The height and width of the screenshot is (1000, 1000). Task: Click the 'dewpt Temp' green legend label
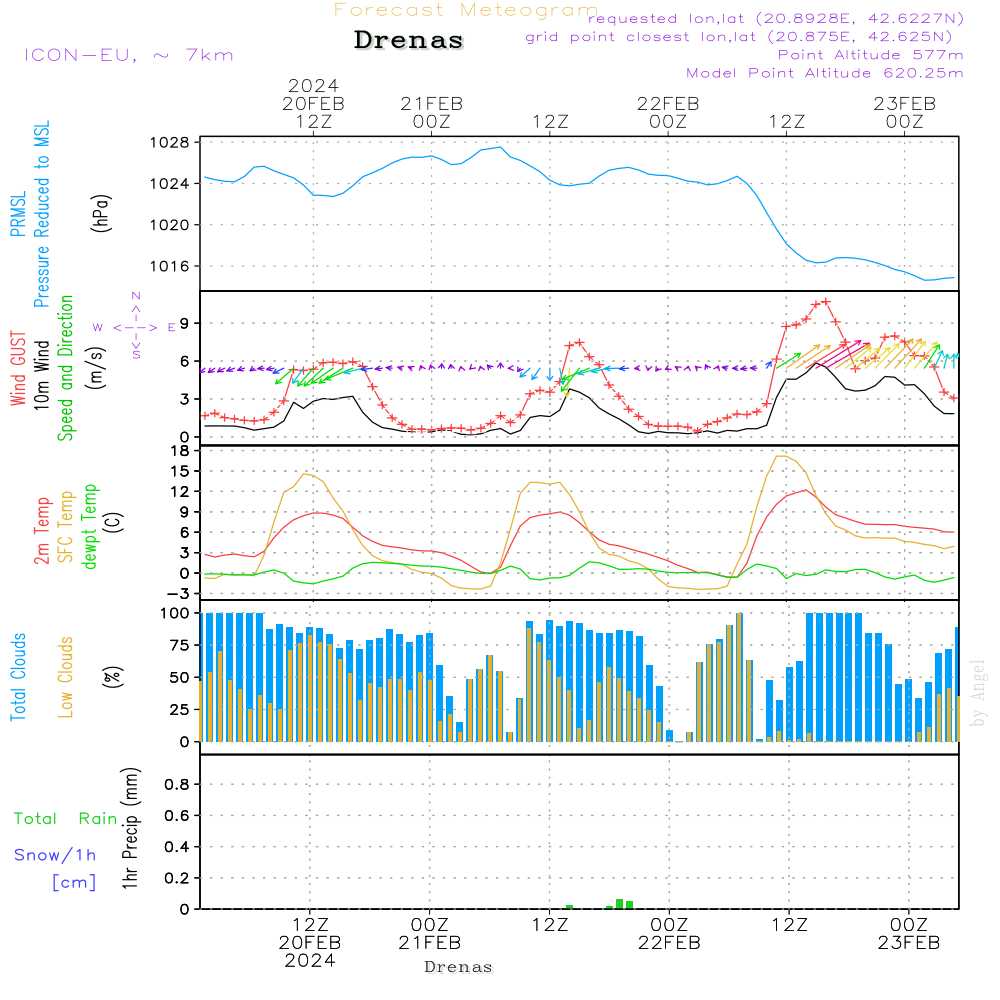click(x=89, y=527)
